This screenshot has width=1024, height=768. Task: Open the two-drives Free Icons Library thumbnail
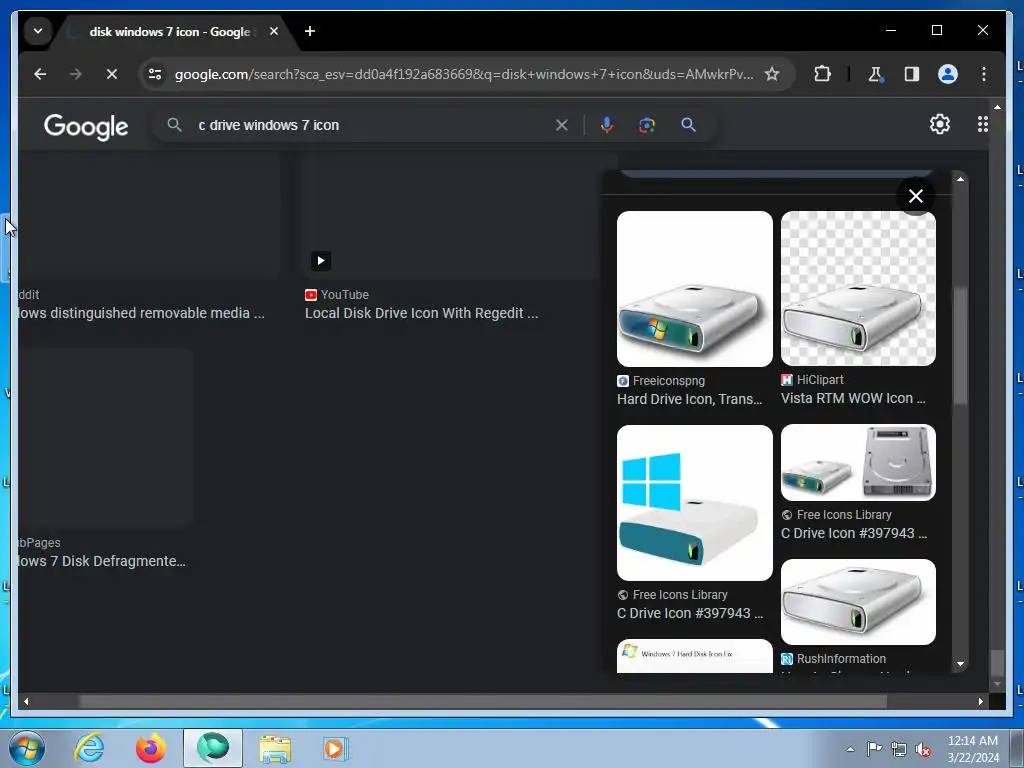[x=858, y=462]
